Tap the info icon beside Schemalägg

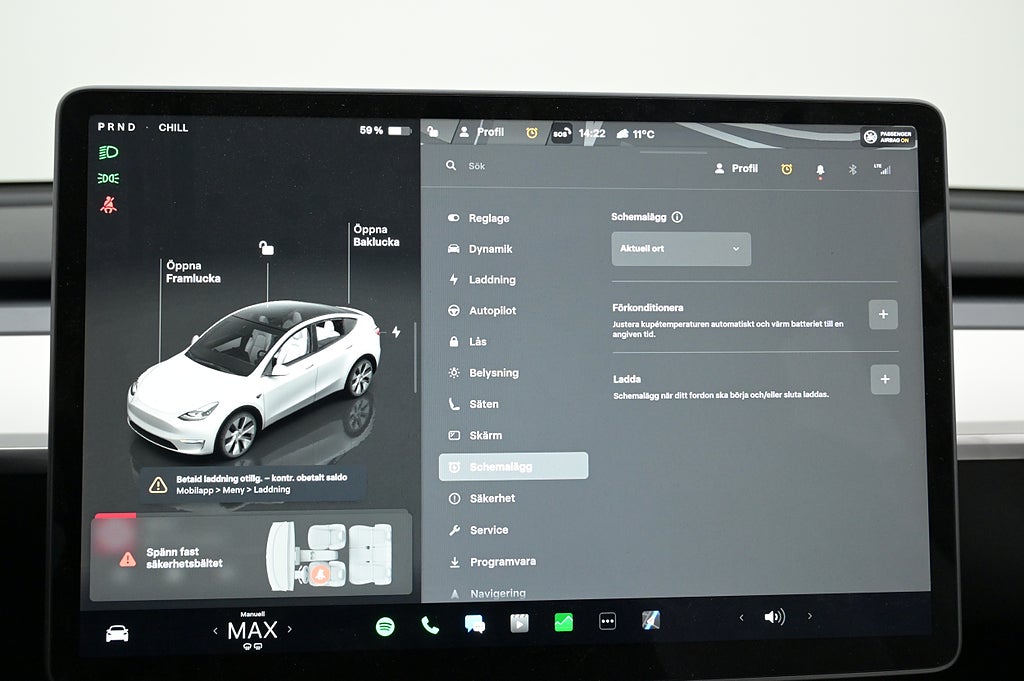point(677,217)
